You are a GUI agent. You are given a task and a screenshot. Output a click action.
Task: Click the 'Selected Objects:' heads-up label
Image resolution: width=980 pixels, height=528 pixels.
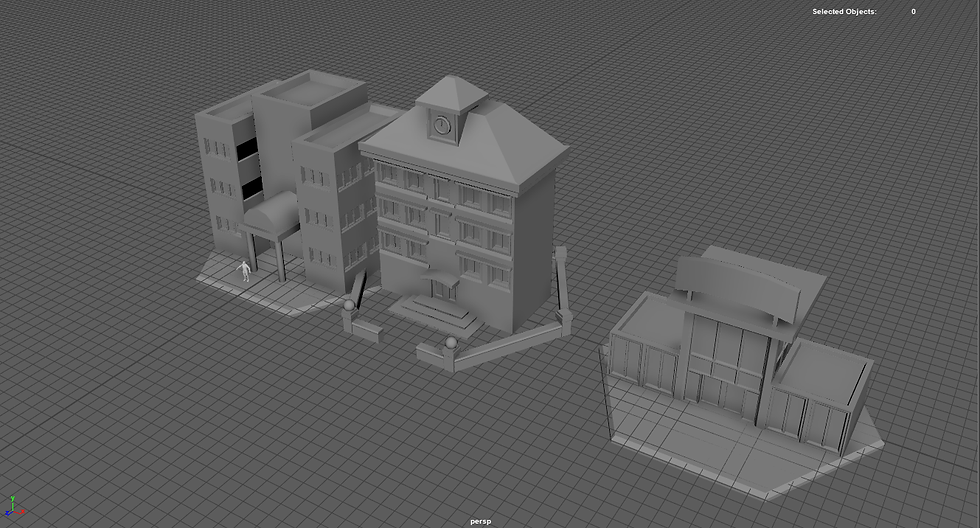point(844,11)
